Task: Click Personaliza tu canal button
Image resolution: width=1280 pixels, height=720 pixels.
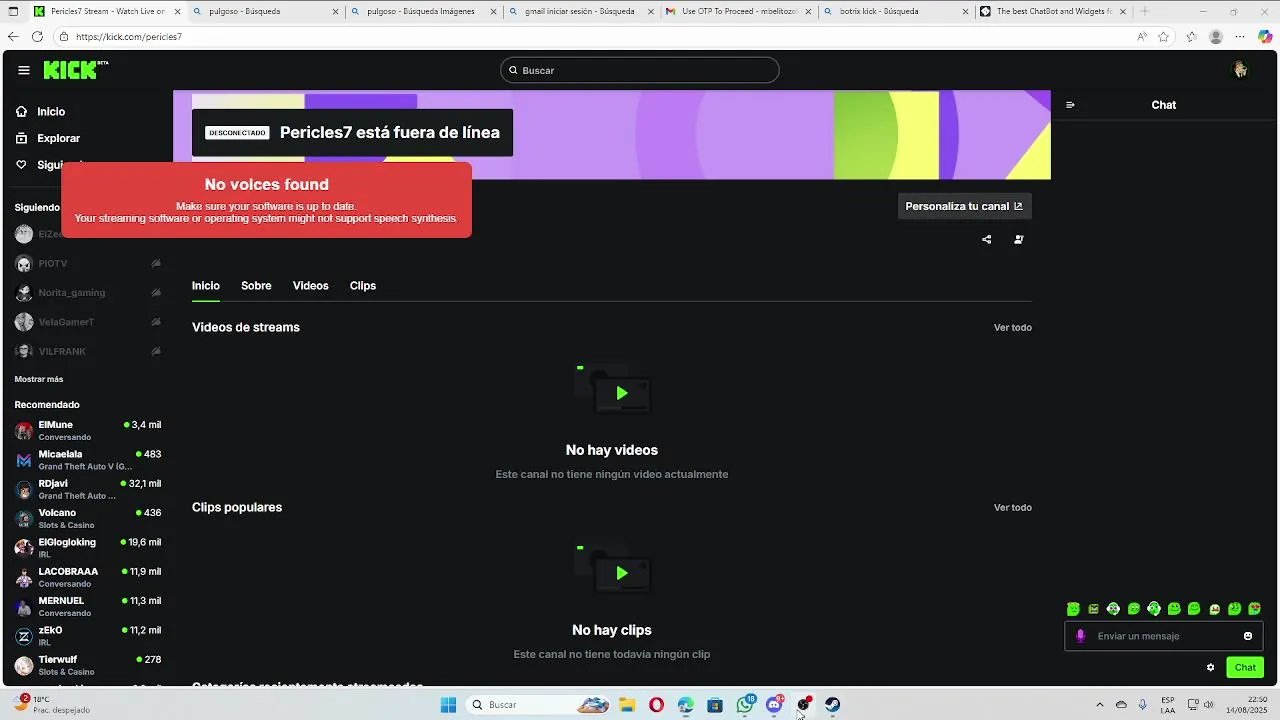Action: pos(964,206)
